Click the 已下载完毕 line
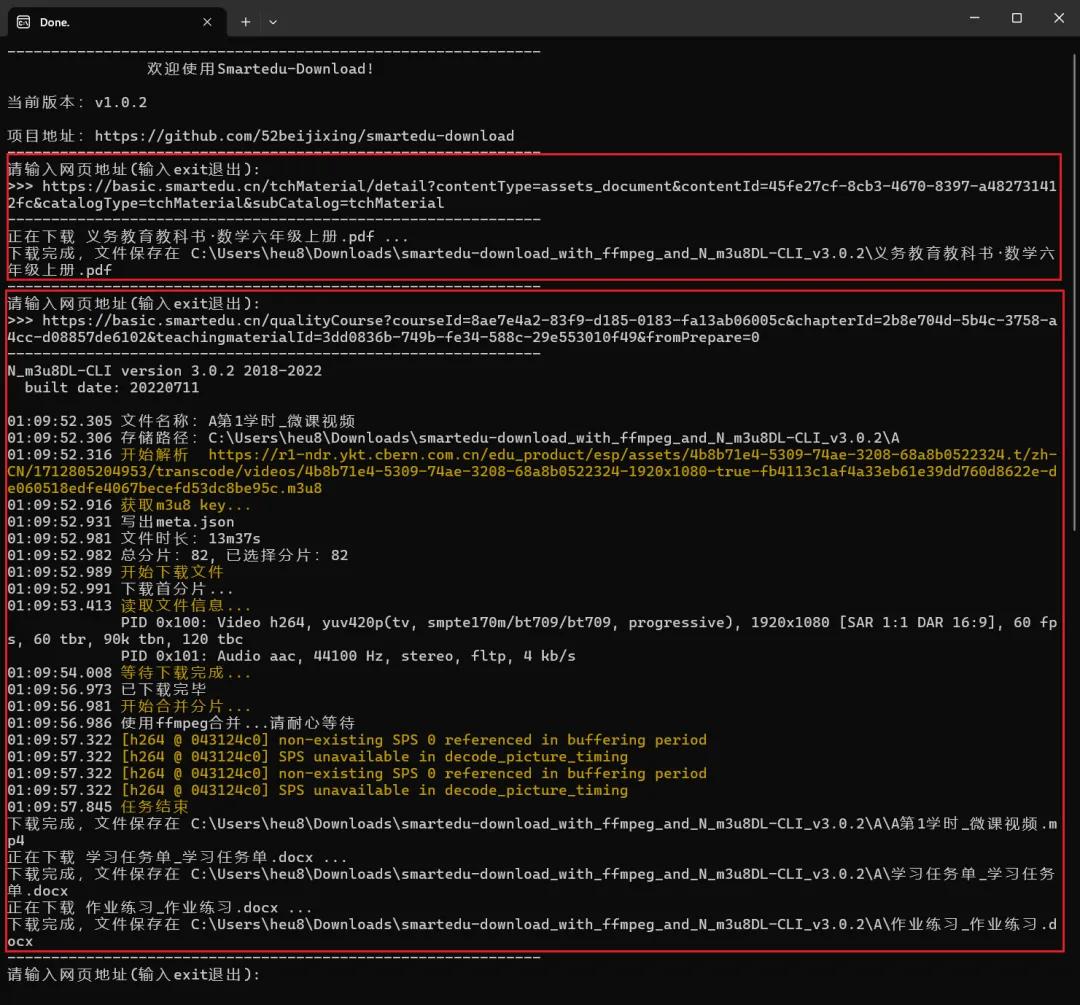 (x=107, y=690)
